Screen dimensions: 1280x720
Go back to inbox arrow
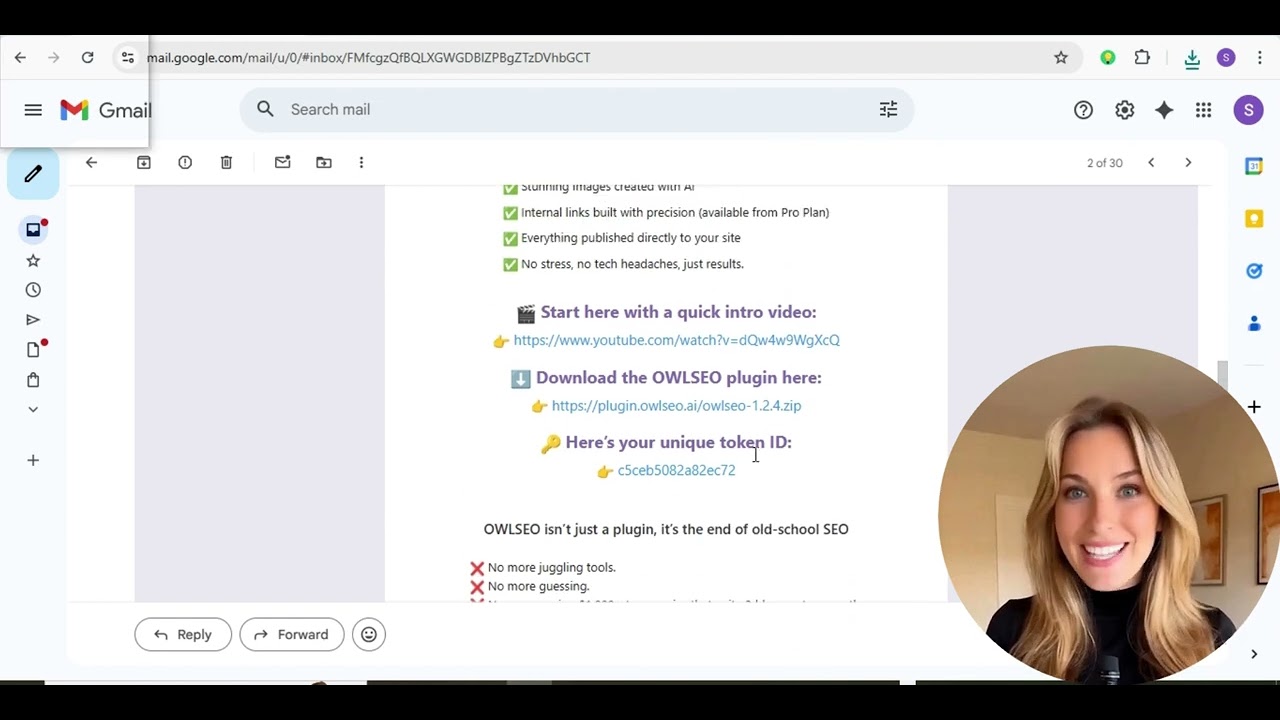pyautogui.click(x=91, y=162)
